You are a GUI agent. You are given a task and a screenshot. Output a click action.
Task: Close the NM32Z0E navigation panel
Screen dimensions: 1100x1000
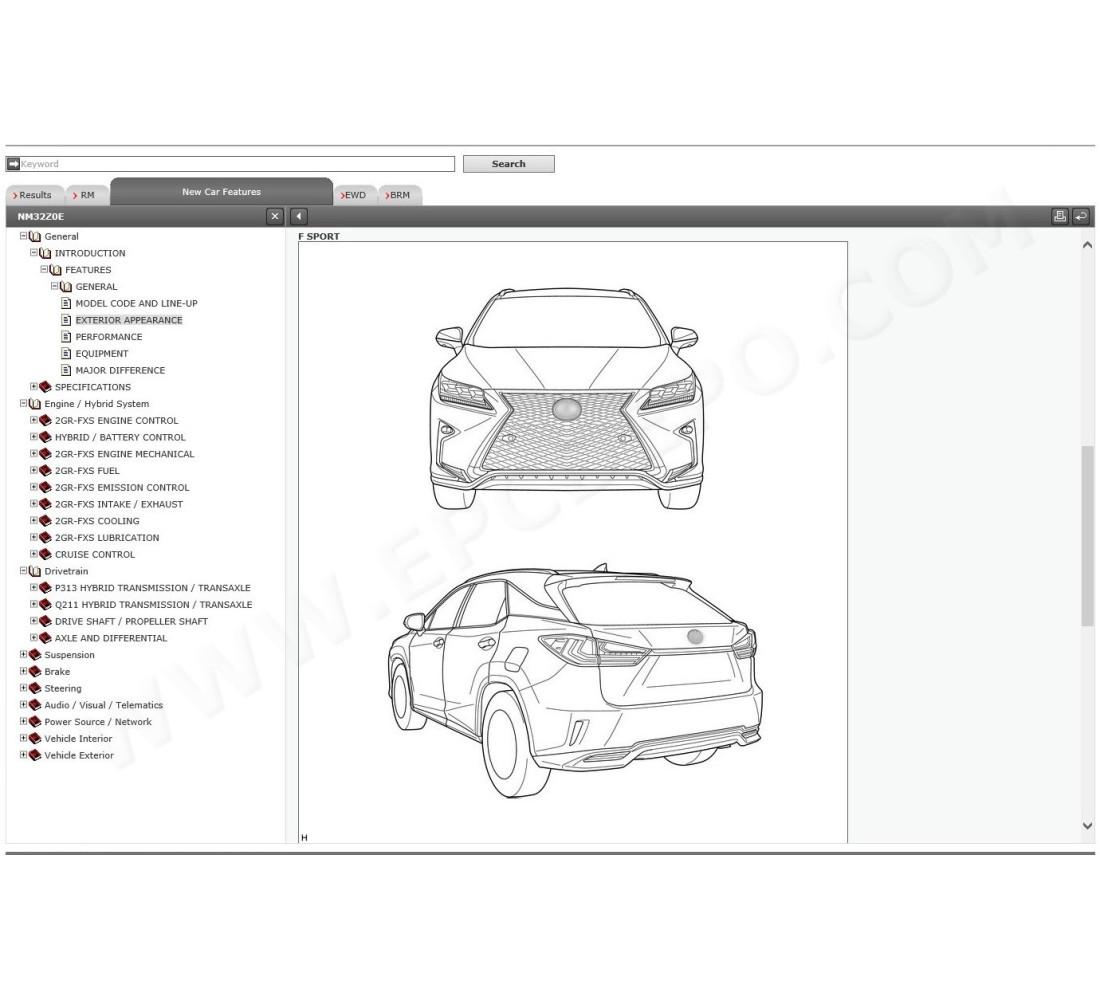click(273, 215)
